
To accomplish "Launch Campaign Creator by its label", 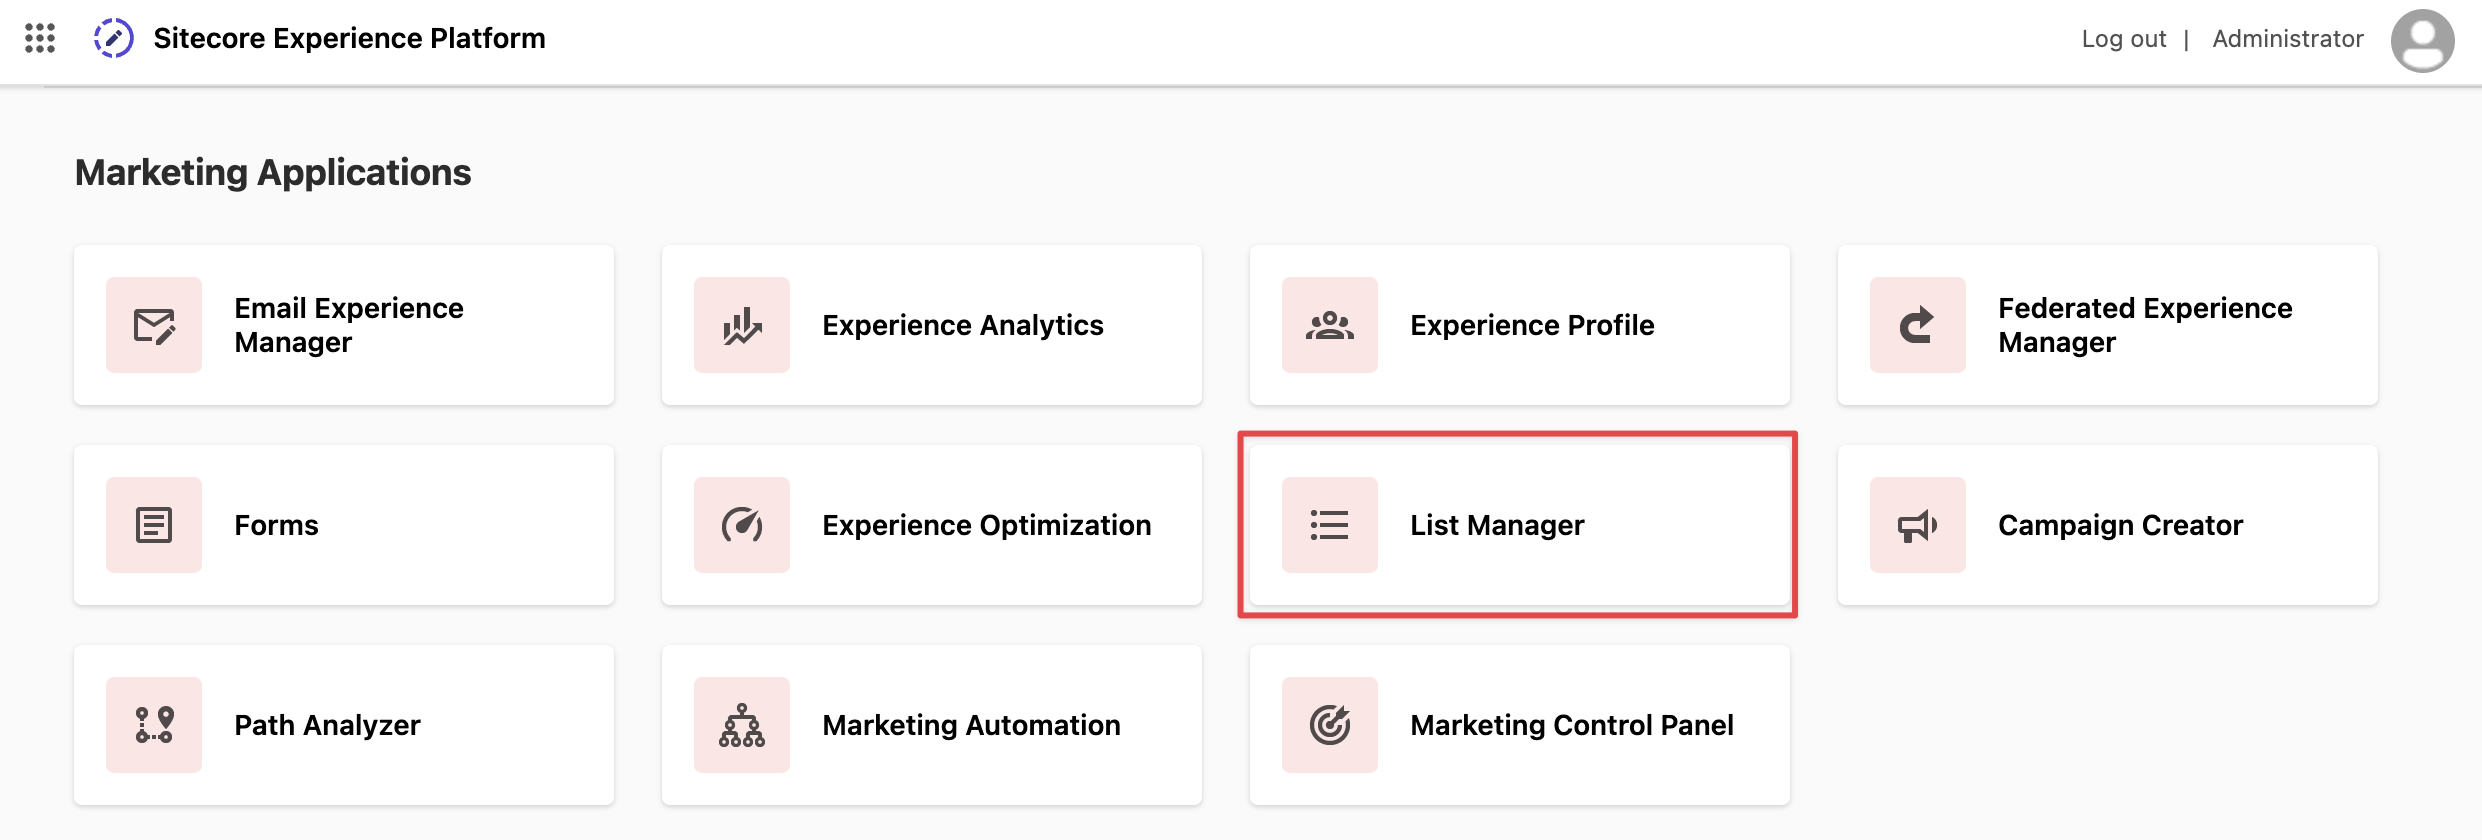I will [x=2120, y=525].
